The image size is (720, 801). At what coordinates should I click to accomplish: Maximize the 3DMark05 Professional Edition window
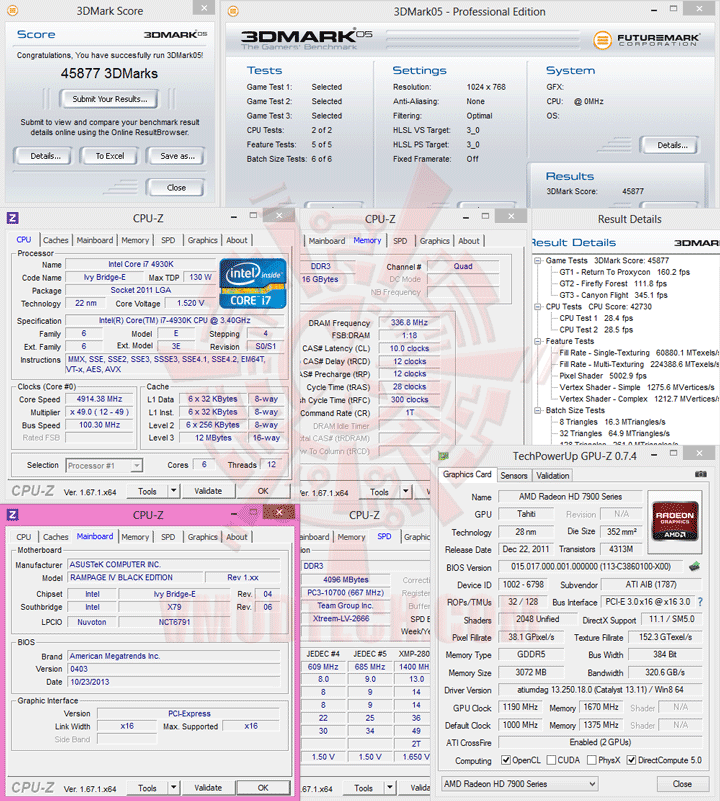[x=673, y=9]
